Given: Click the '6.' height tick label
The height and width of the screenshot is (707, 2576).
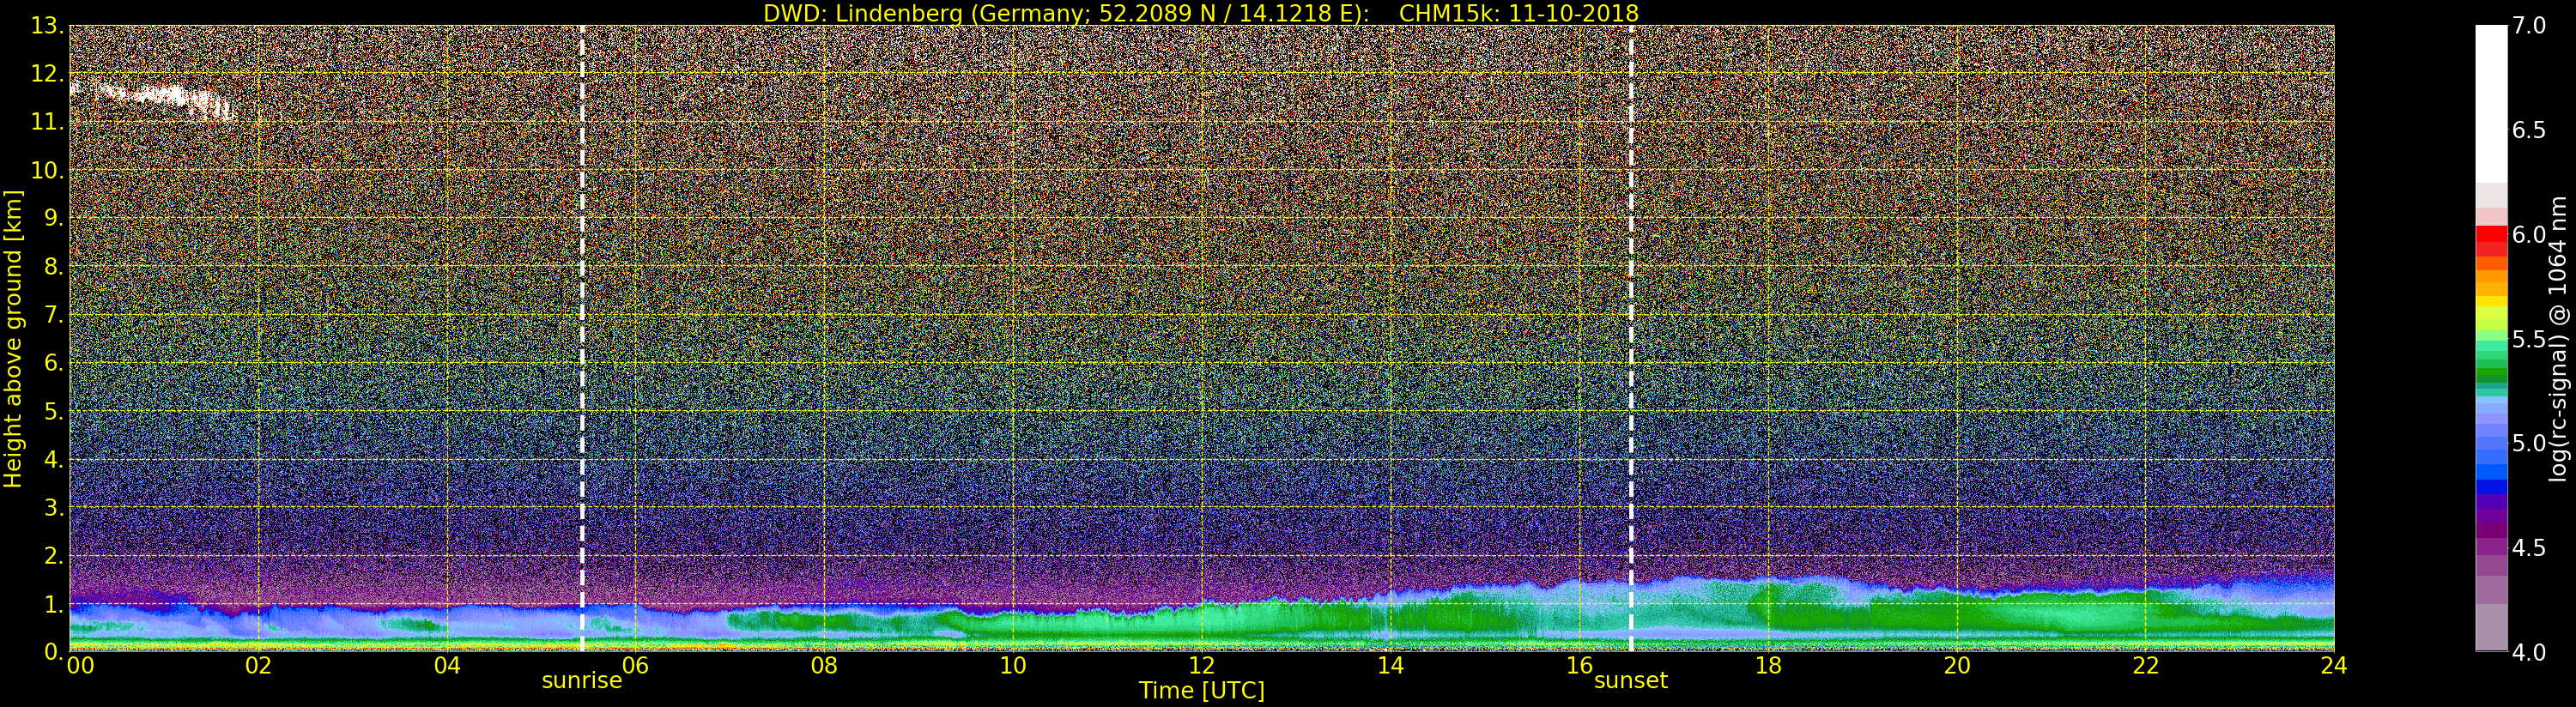Looking at the screenshot, I should tap(53, 363).
